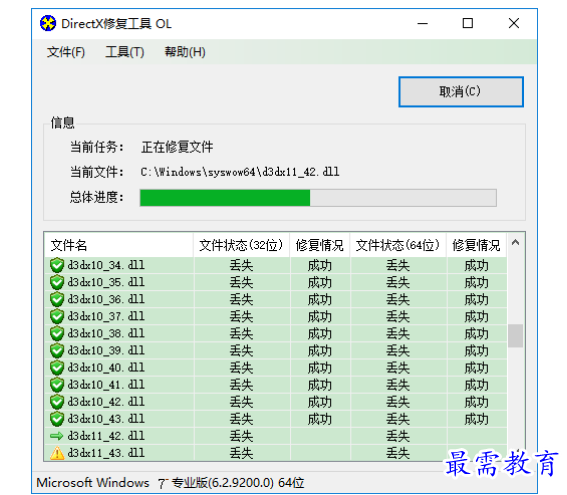Click the 64-bit 成功 result for d3dx10_43.dll

476,419
